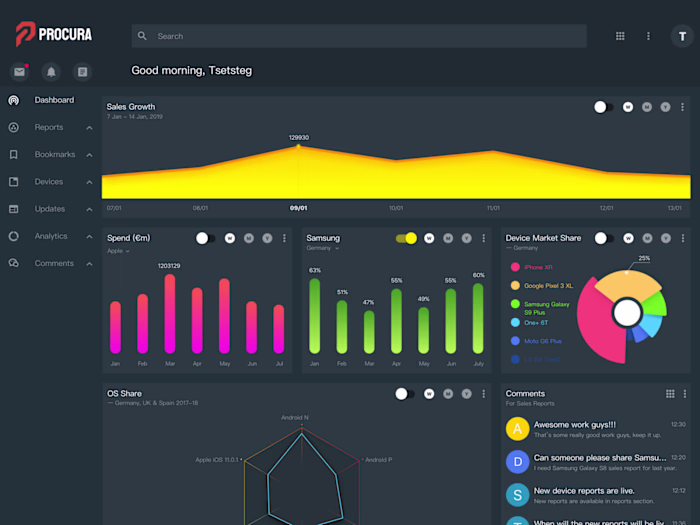Click the Procura logo
The width and height of the screenshot is (700, 525).
pos(54,34)
